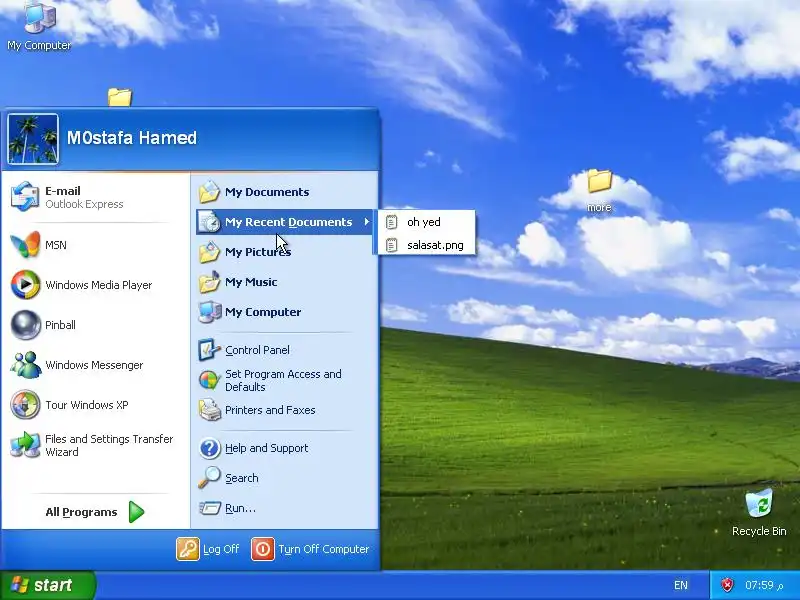Click 'Turn Off Computer' text
Viewport: 800px width, 600px height.
[323, 549]
